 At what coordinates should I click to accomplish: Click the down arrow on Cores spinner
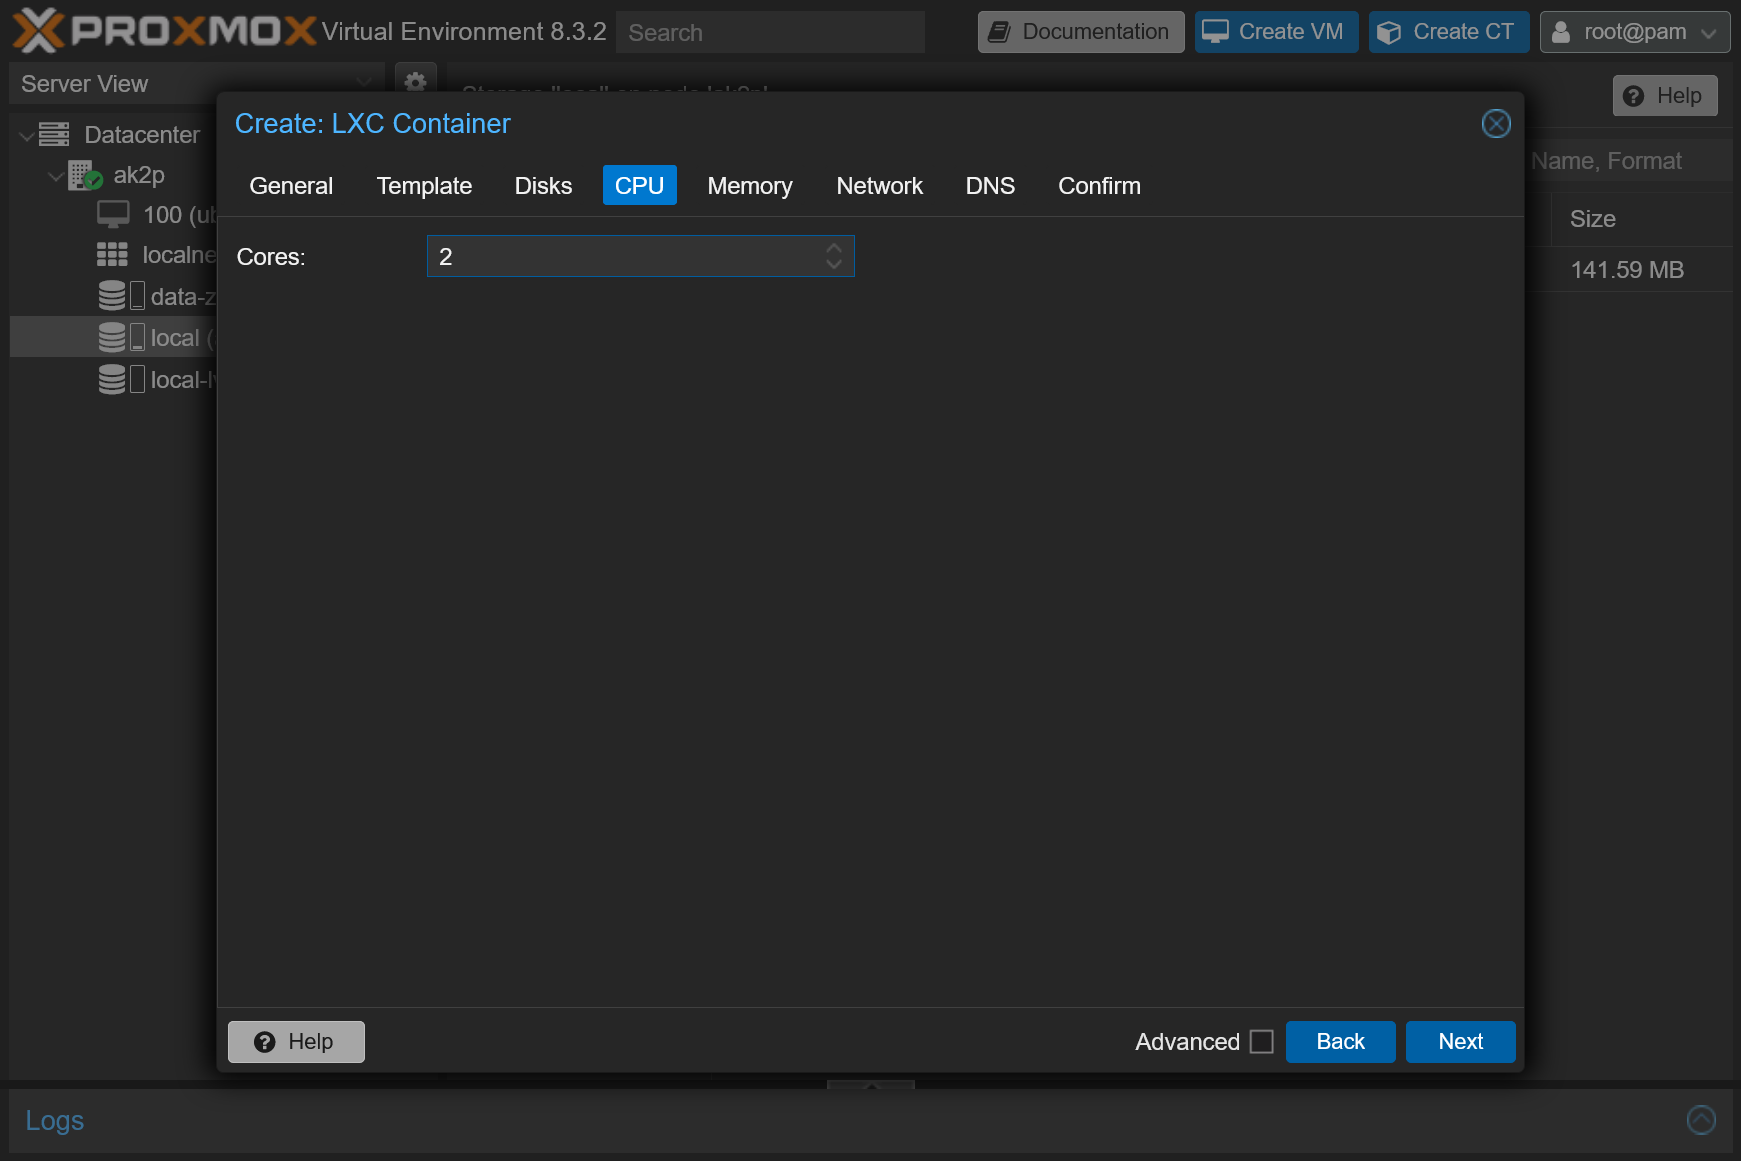833,264
